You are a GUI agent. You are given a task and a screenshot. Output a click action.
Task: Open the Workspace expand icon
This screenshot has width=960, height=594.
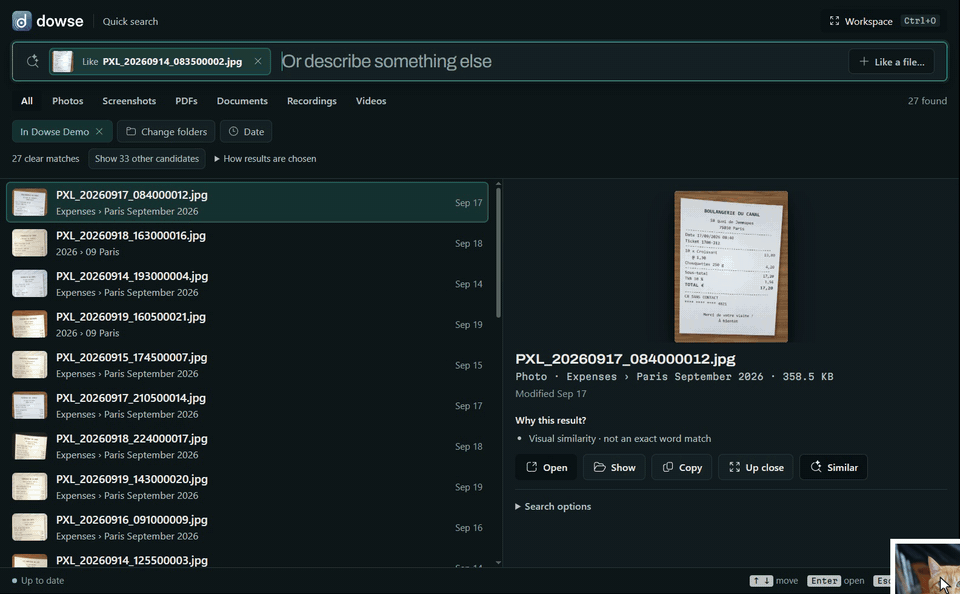pos(834,21)
